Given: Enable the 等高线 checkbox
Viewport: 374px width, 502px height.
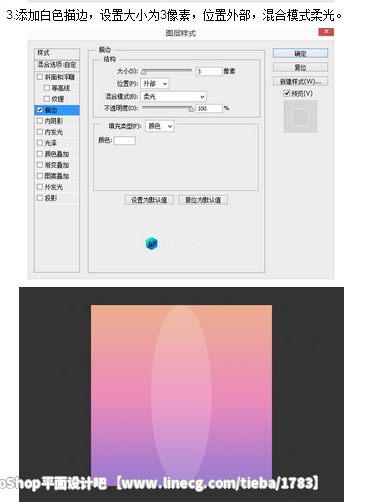Looking at the screenshot, I should tap(47, 88).
